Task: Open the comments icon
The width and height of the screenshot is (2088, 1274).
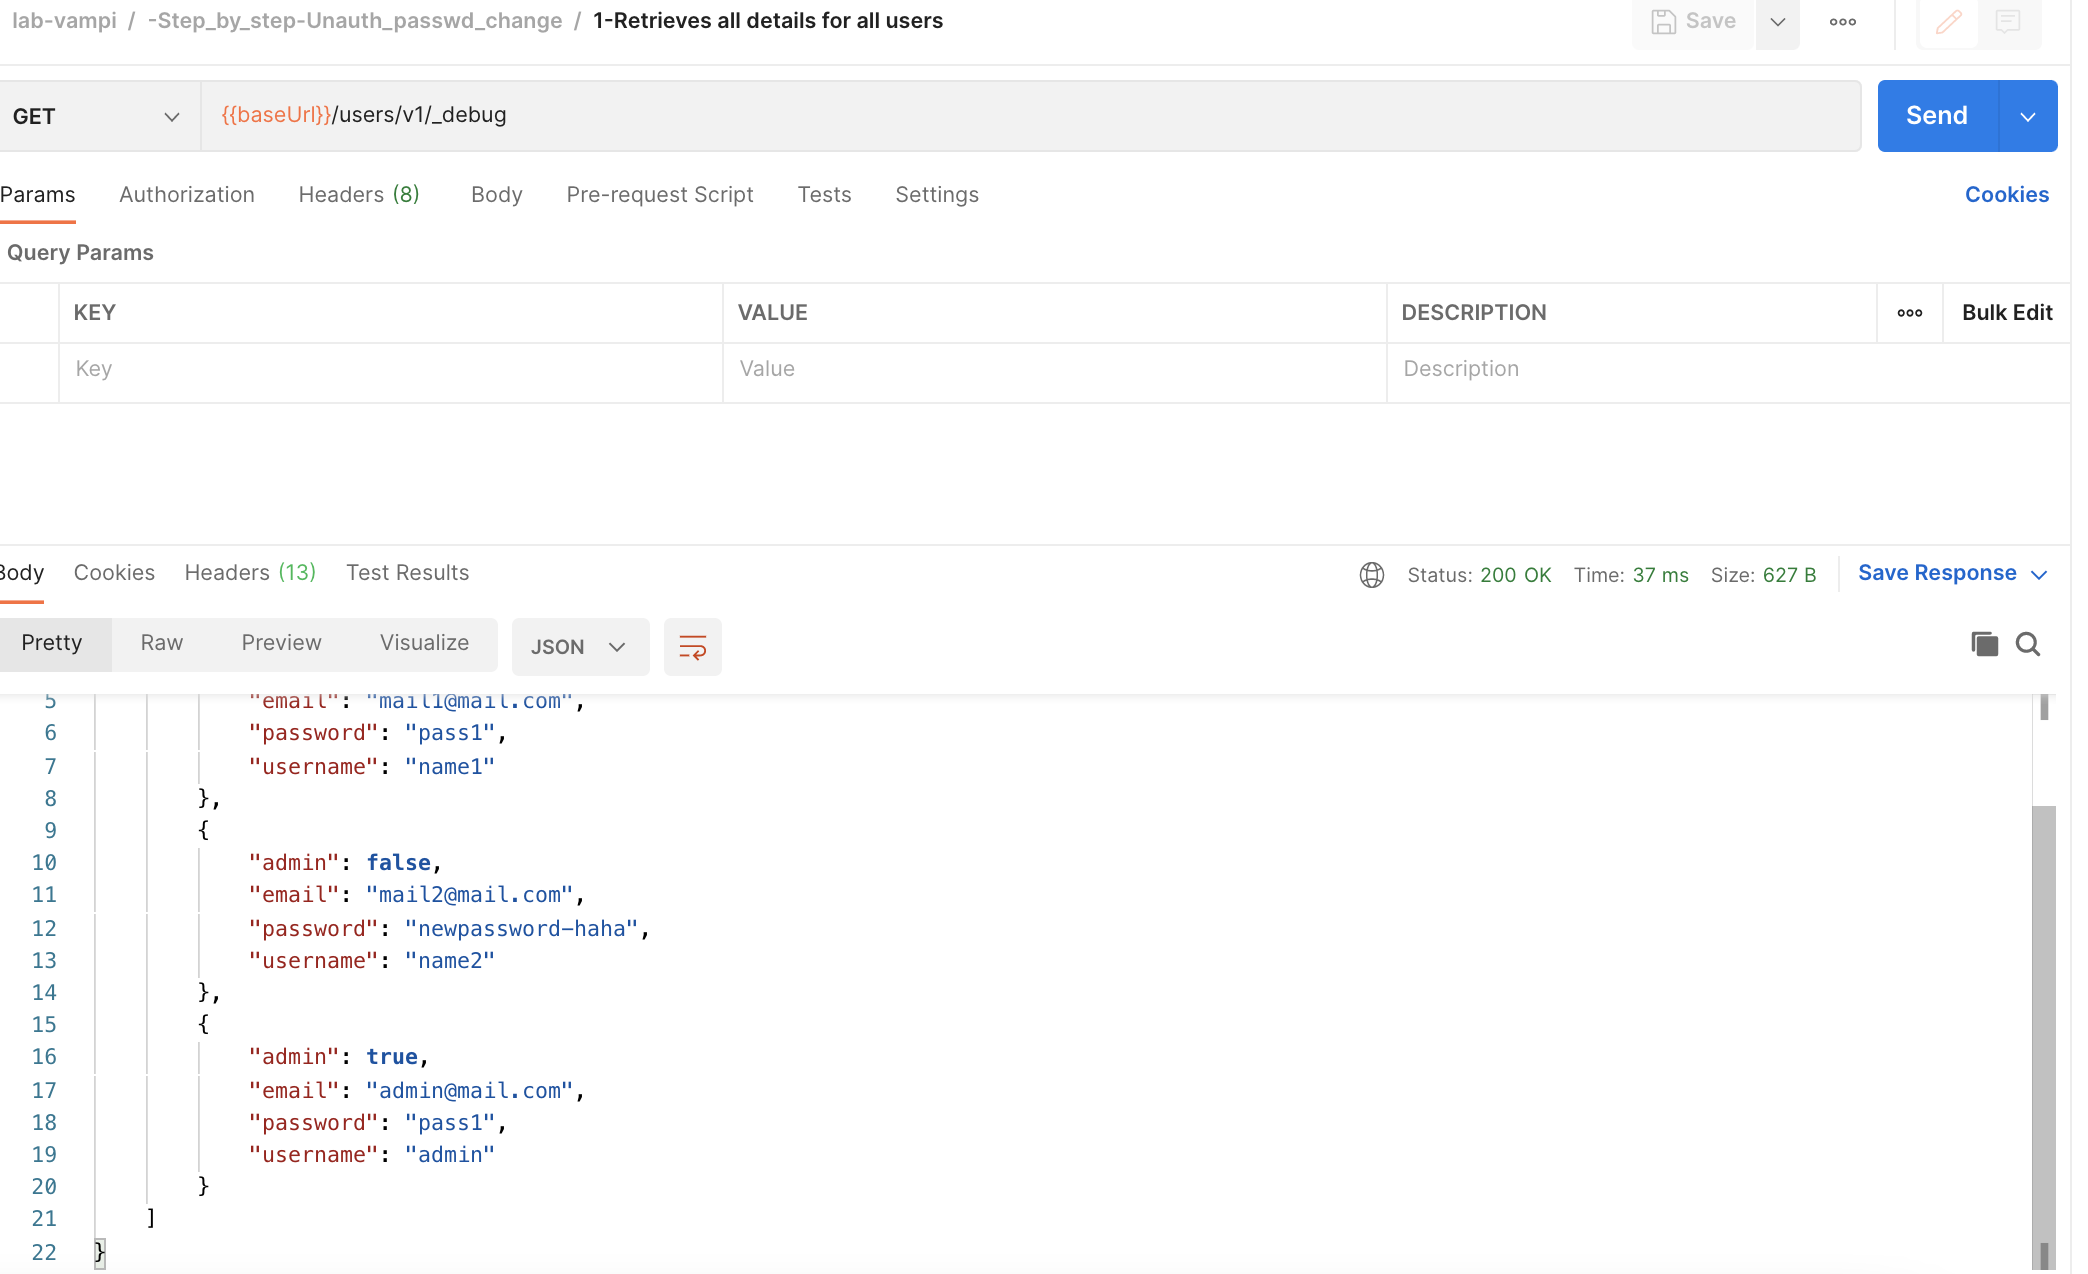Action: (x=2007, y=22)
